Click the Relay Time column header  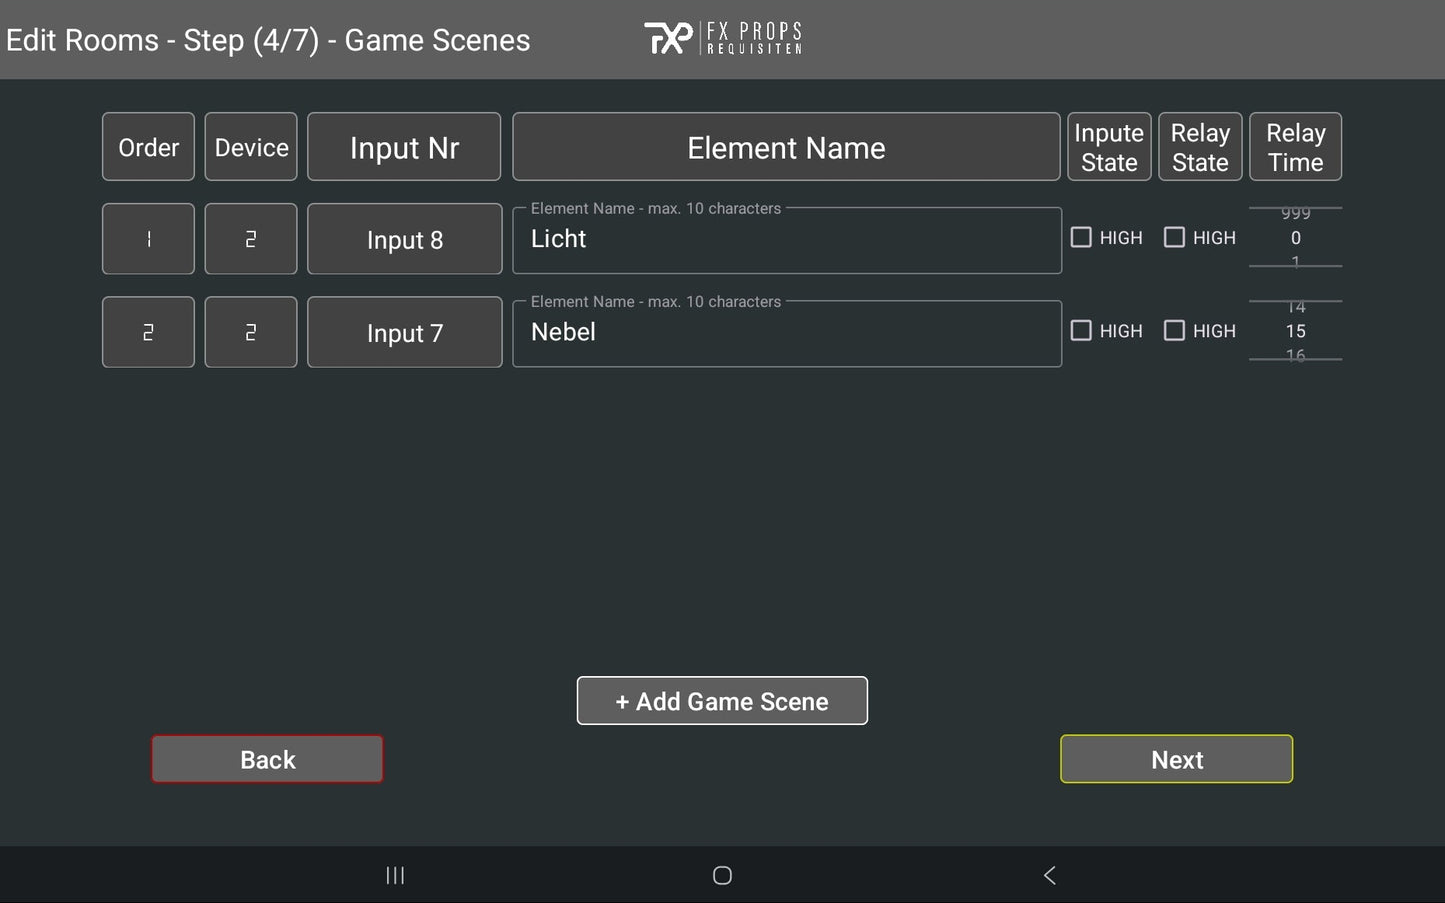[1295, 146]
